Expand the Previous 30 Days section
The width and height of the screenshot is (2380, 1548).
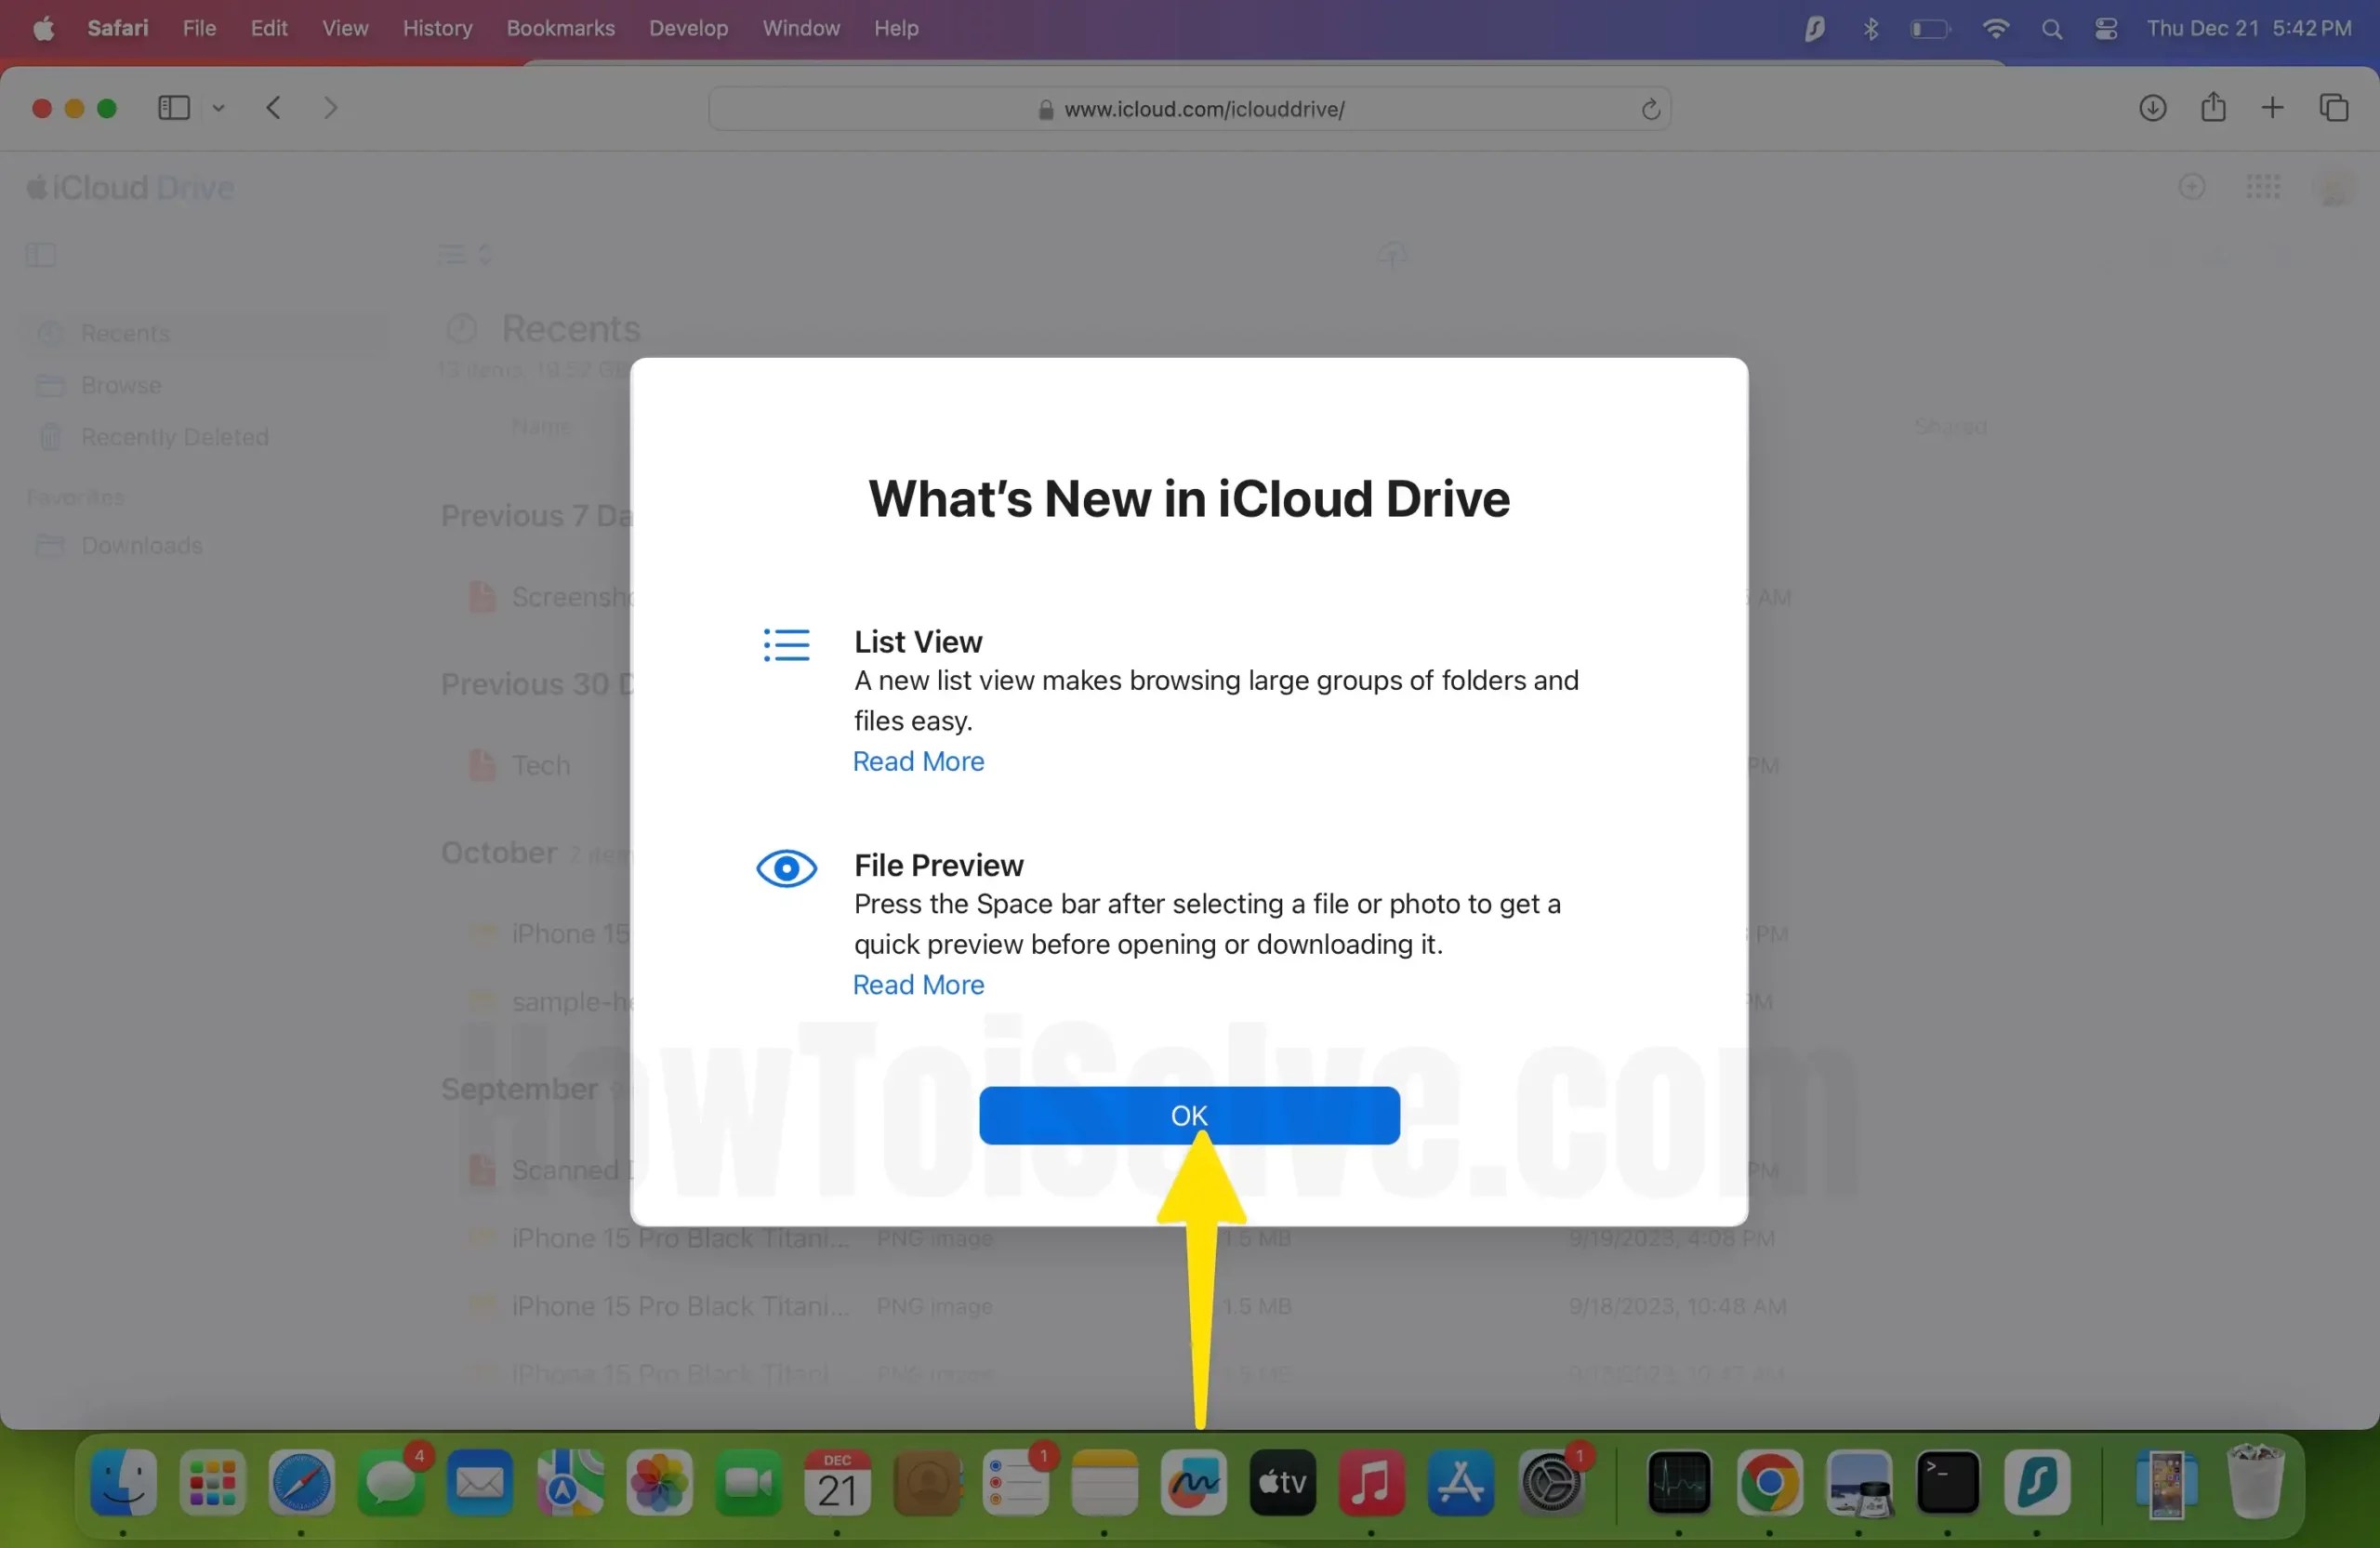click(x=535, y=684)
